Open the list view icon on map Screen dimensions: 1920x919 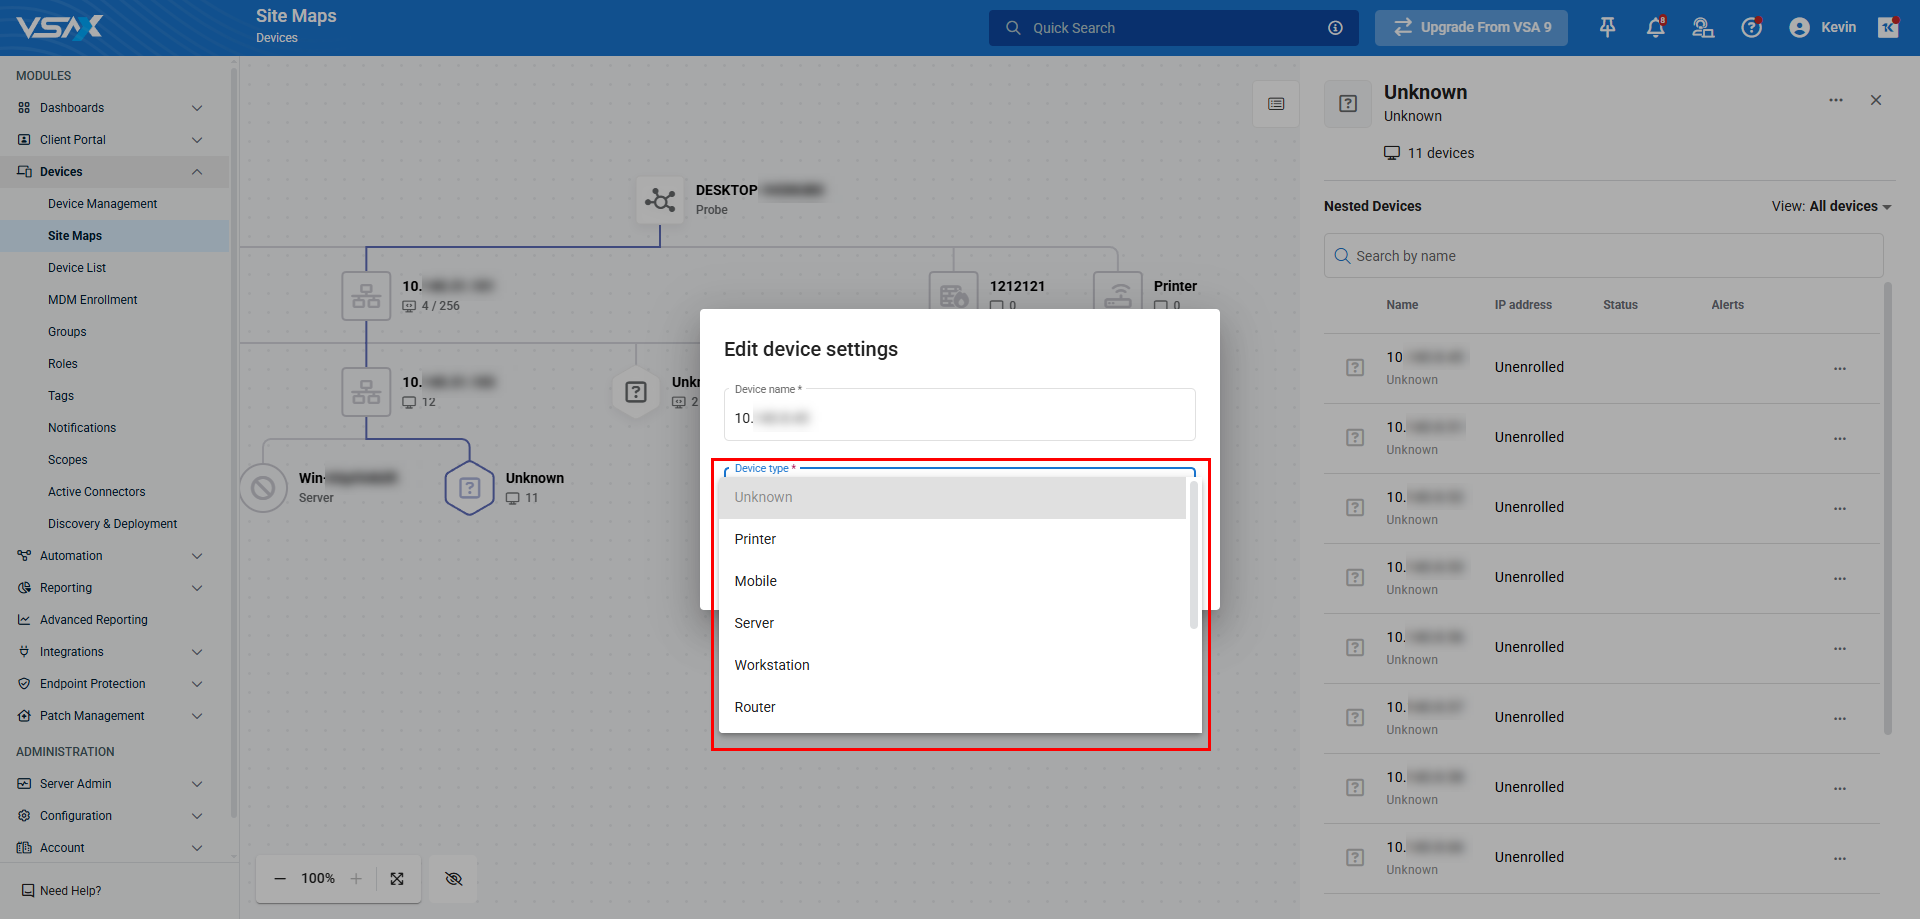1276,104
